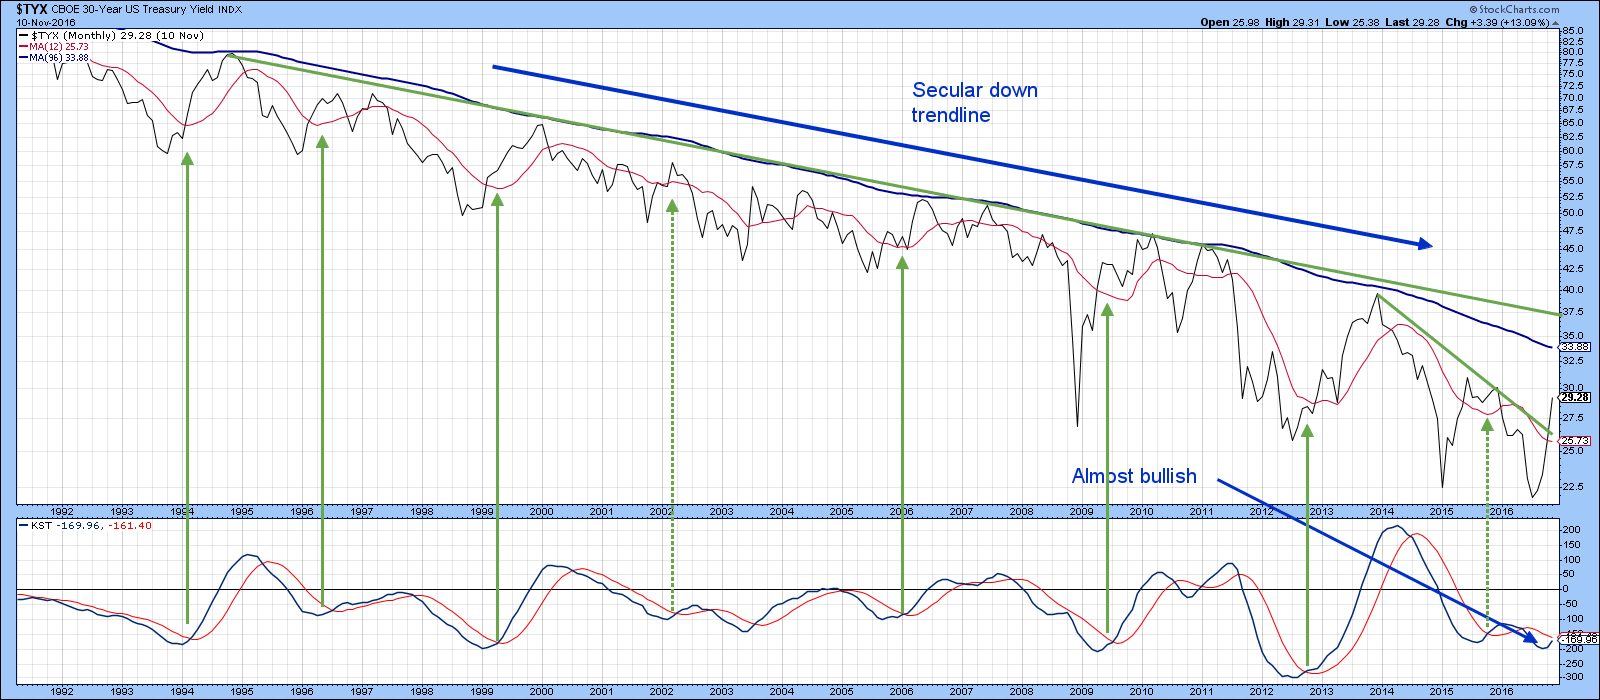Click the -250 value on the KST axis
Viewport: 1600px width, 700px height.
(x=1572, y=663)
